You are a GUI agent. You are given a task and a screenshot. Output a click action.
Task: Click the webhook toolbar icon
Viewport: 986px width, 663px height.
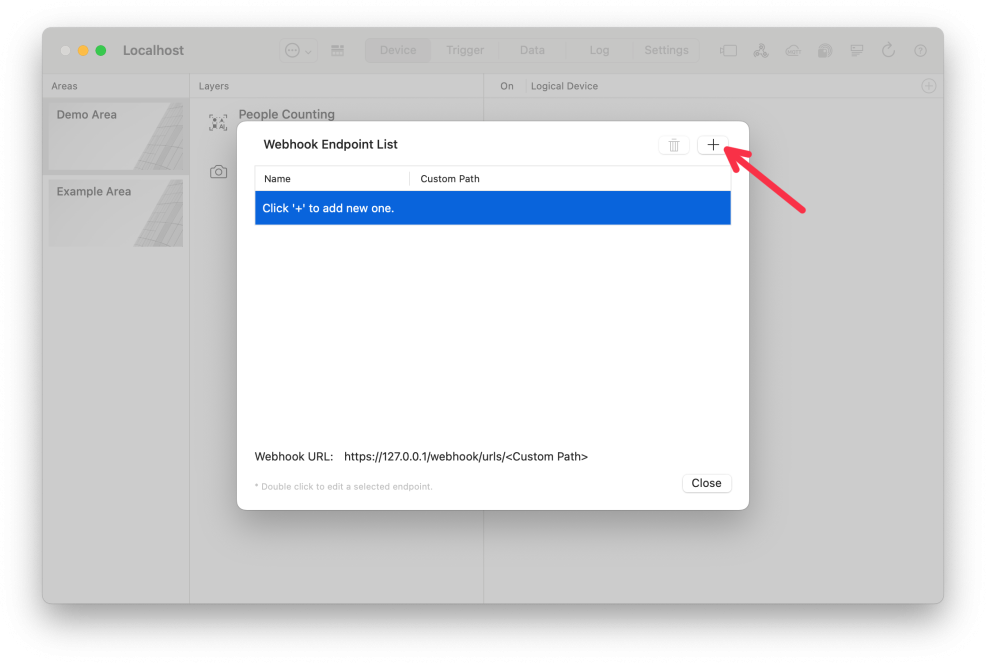coord(761,50)
